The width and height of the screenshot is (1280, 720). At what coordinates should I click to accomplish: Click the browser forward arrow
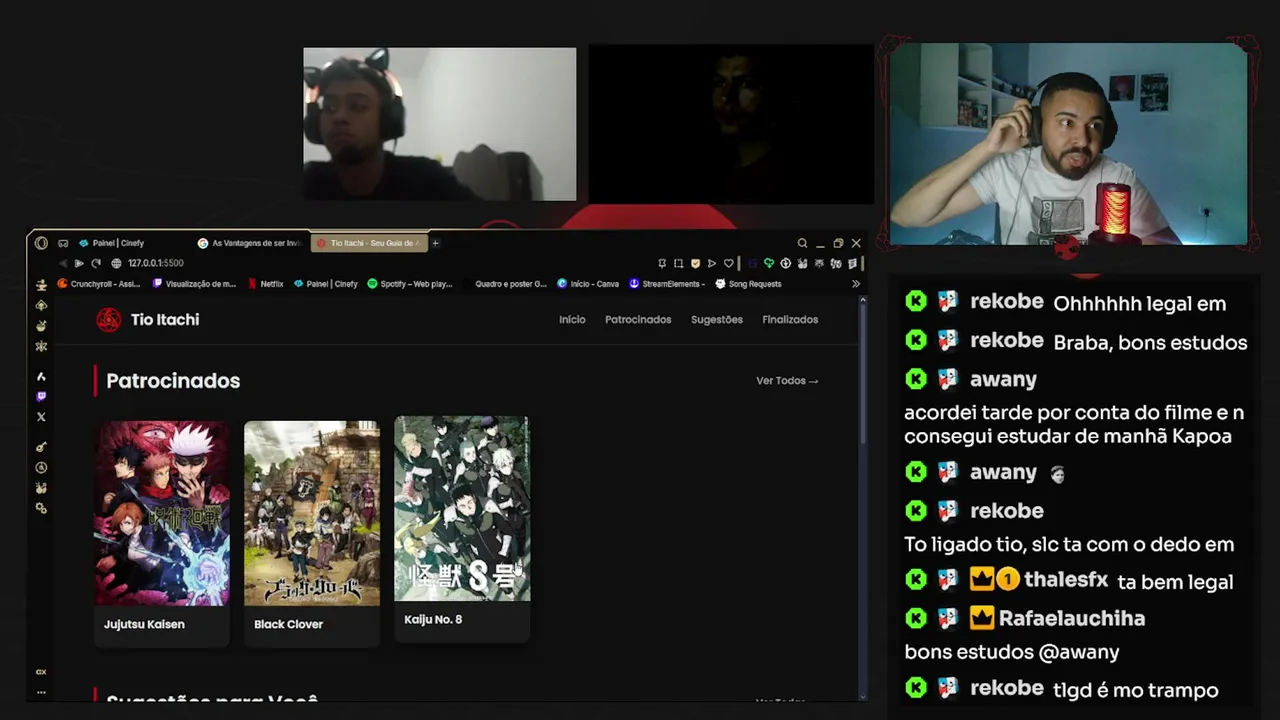79,263
